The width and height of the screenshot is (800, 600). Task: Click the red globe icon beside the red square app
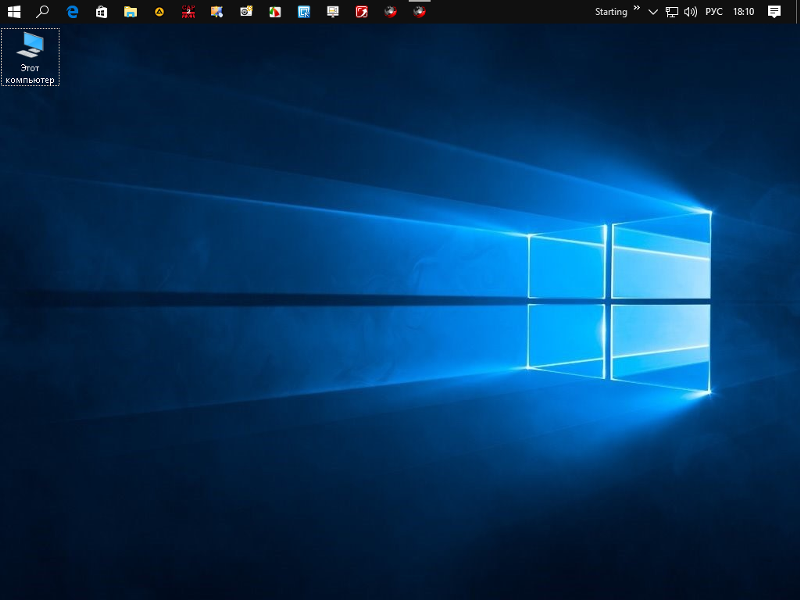point(391,11)
